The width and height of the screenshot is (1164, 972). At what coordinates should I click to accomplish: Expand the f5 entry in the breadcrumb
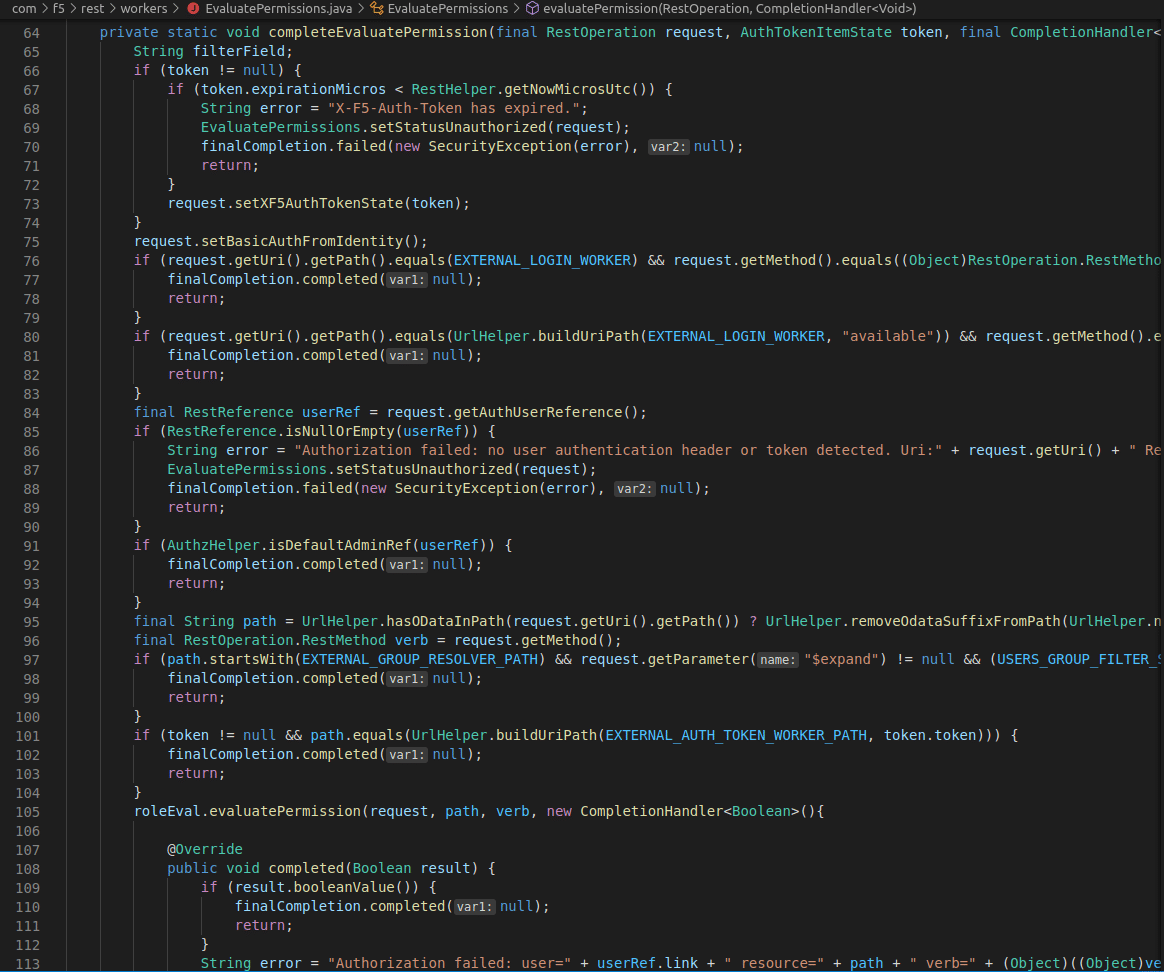60,8
